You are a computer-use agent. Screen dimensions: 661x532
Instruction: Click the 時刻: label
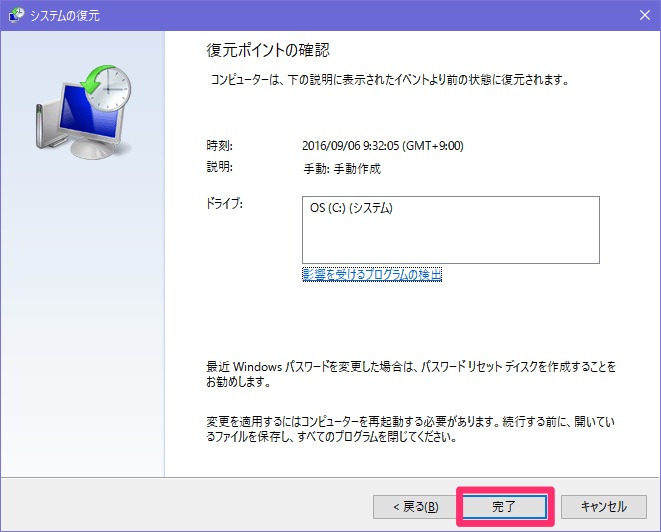(219, 145)
